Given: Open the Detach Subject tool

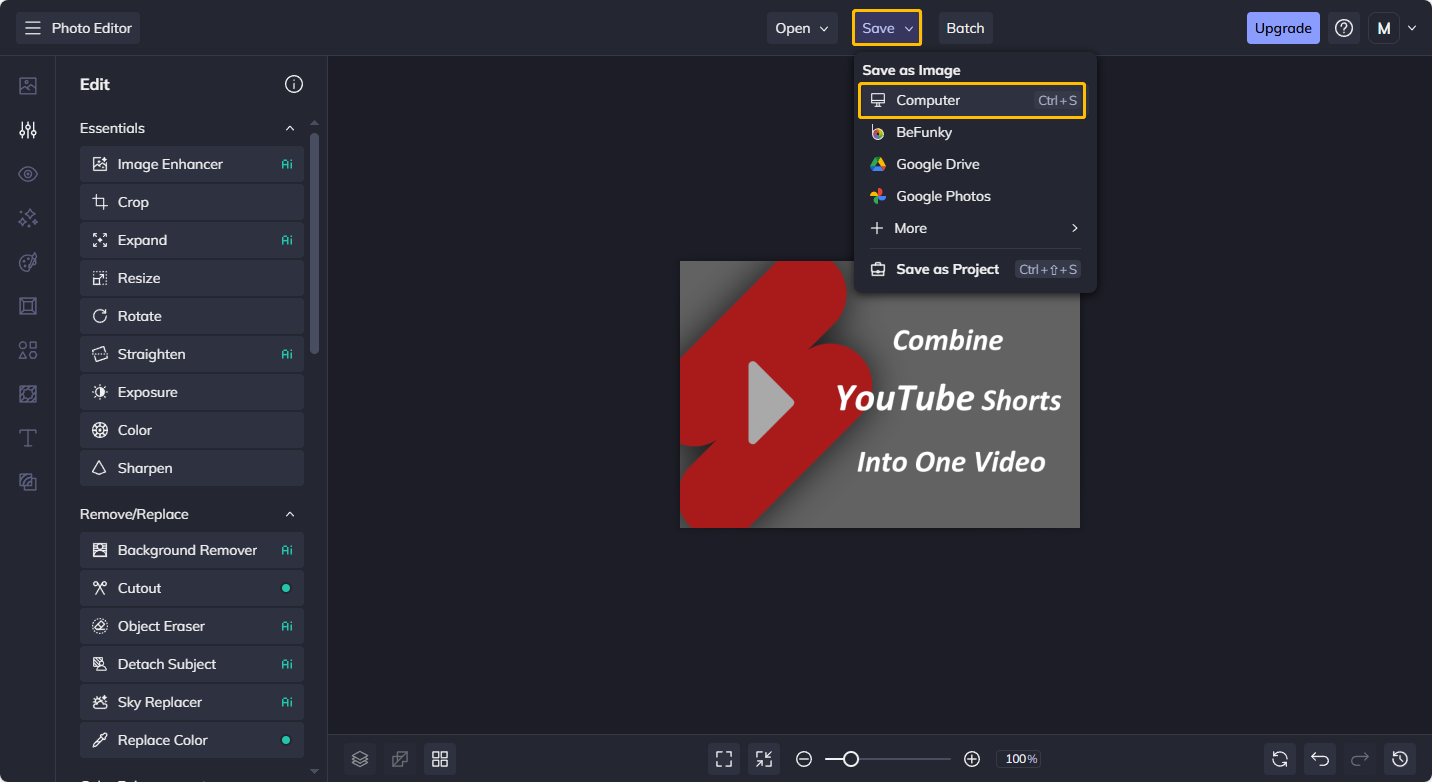Looking at the screenshot, I should click(192, 664).
